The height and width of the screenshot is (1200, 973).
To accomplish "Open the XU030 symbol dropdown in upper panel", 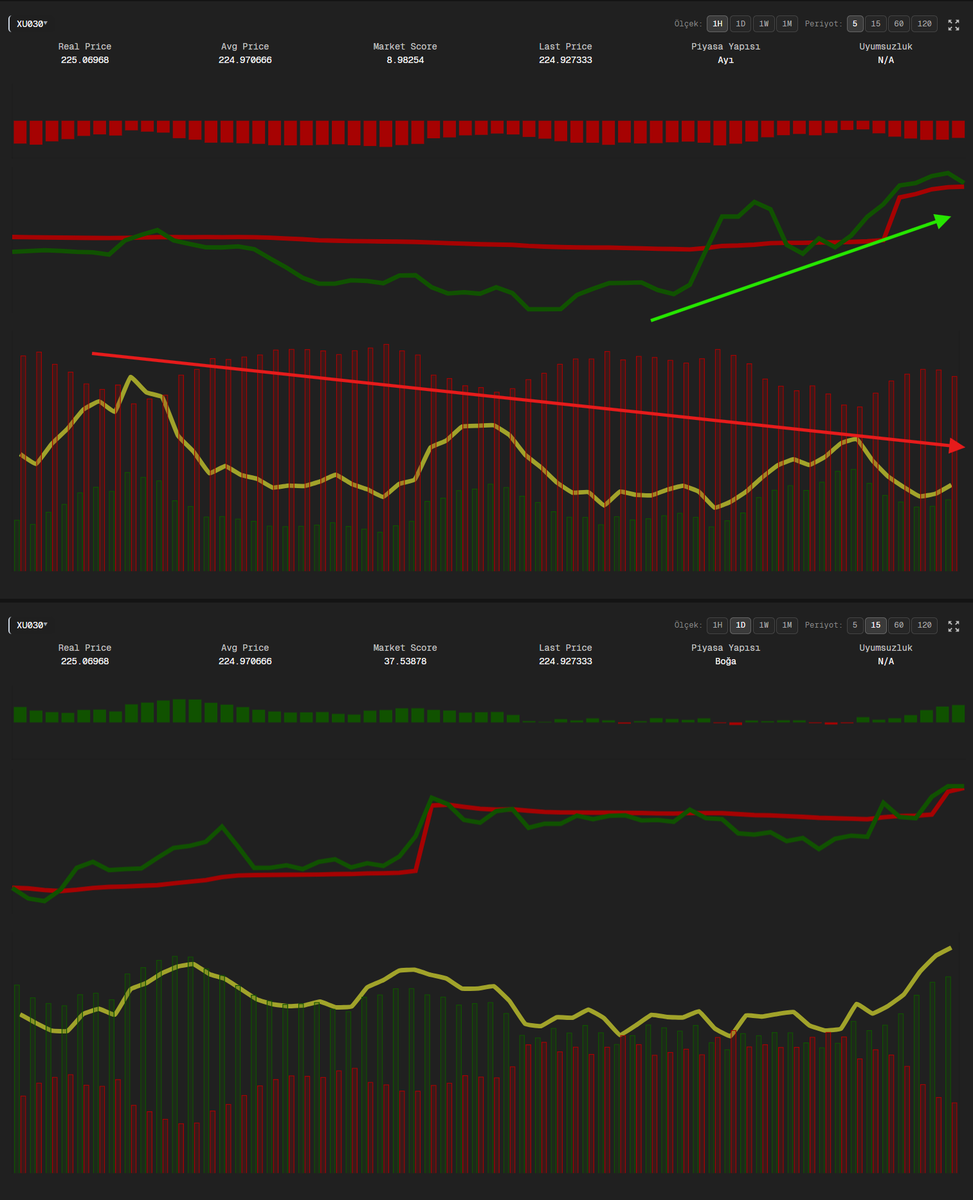I will point(32,23).
